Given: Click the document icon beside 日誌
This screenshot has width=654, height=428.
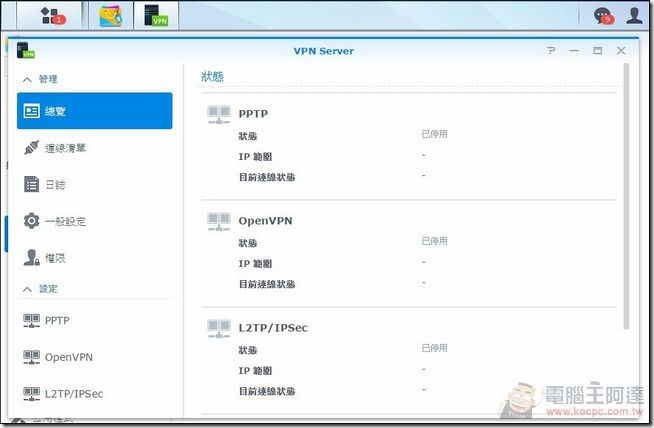Looking at the screenshot, I should click(x=32, y=184).
